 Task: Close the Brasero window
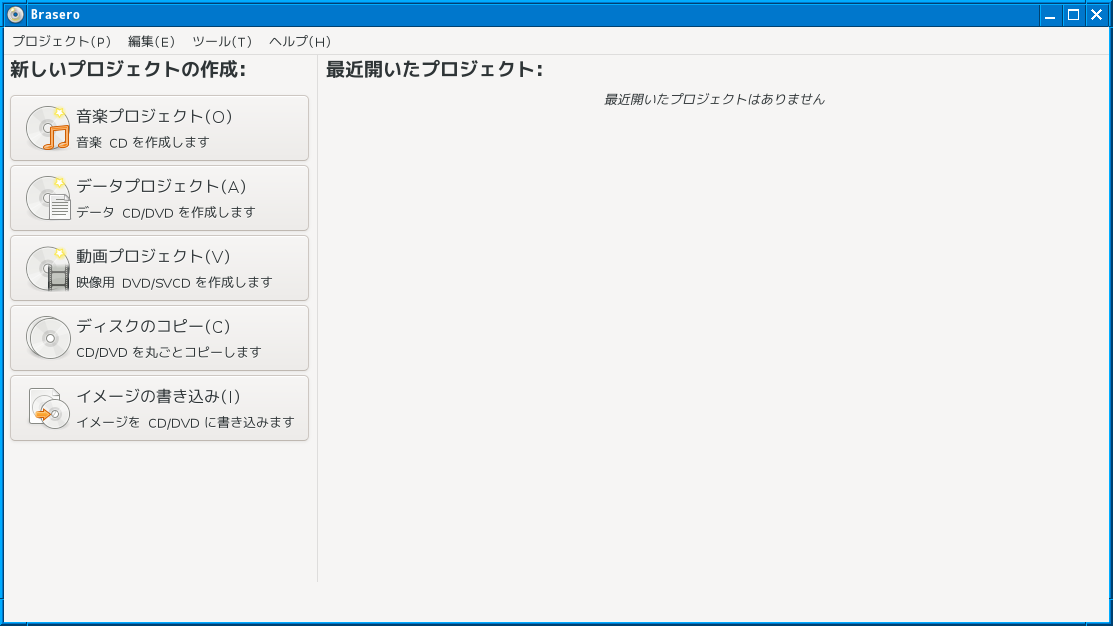[x=1096, y=15]
